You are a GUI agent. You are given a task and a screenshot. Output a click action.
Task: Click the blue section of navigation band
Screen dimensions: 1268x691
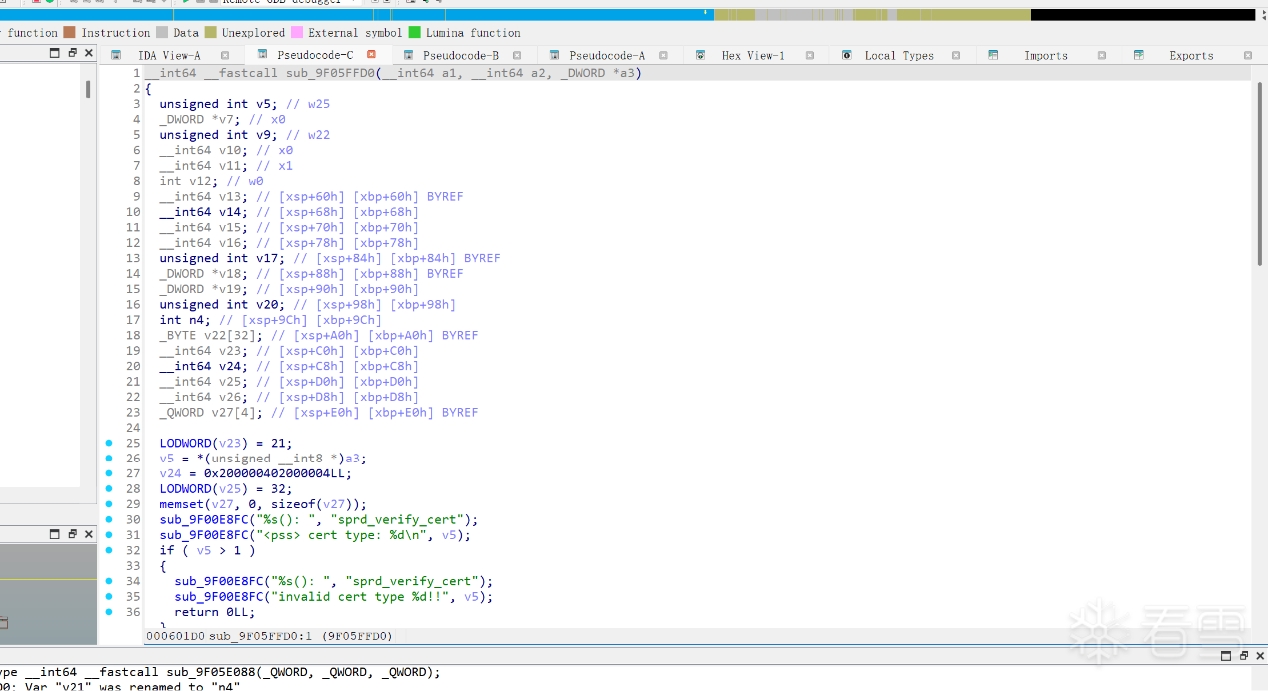[355, 15]
